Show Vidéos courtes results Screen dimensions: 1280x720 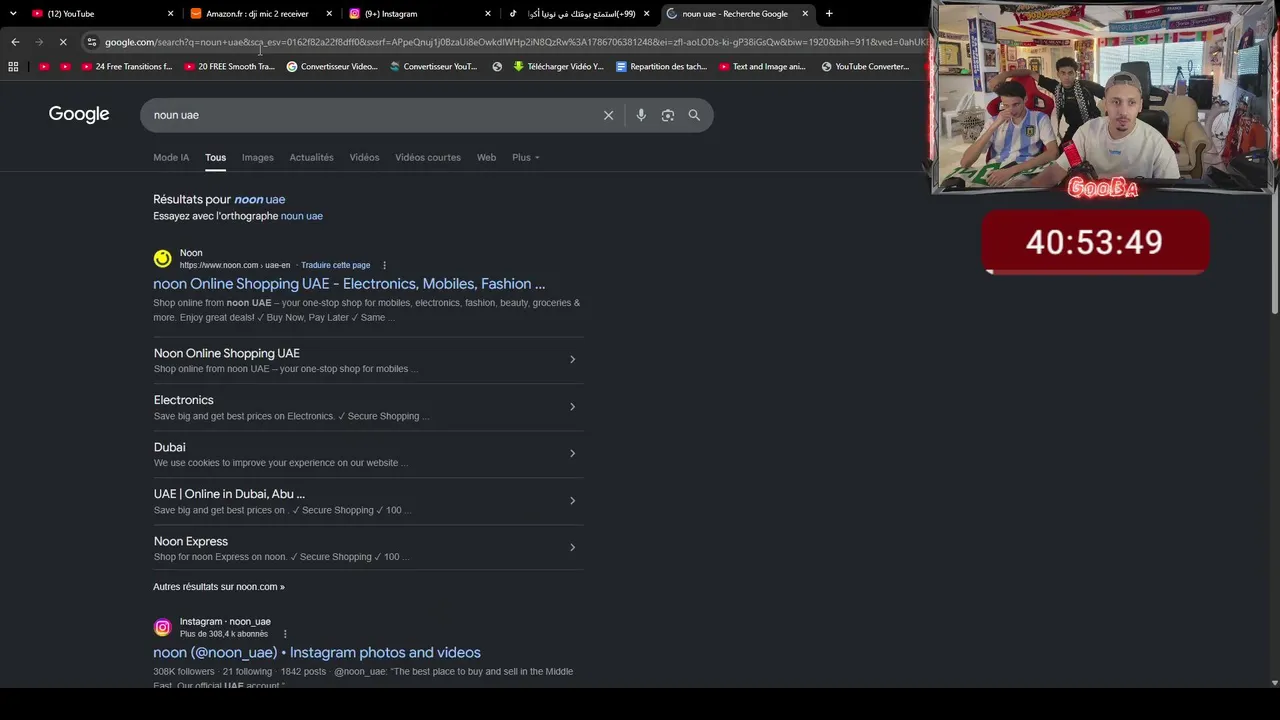pyautogui.click(x=428, y=157)
